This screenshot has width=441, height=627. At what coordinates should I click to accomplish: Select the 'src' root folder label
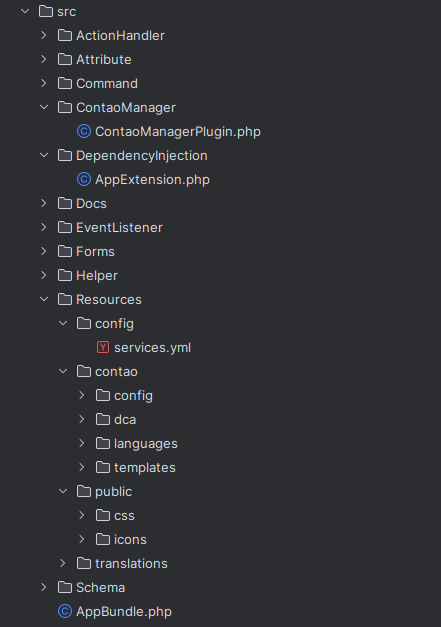[x=66, y=12]
